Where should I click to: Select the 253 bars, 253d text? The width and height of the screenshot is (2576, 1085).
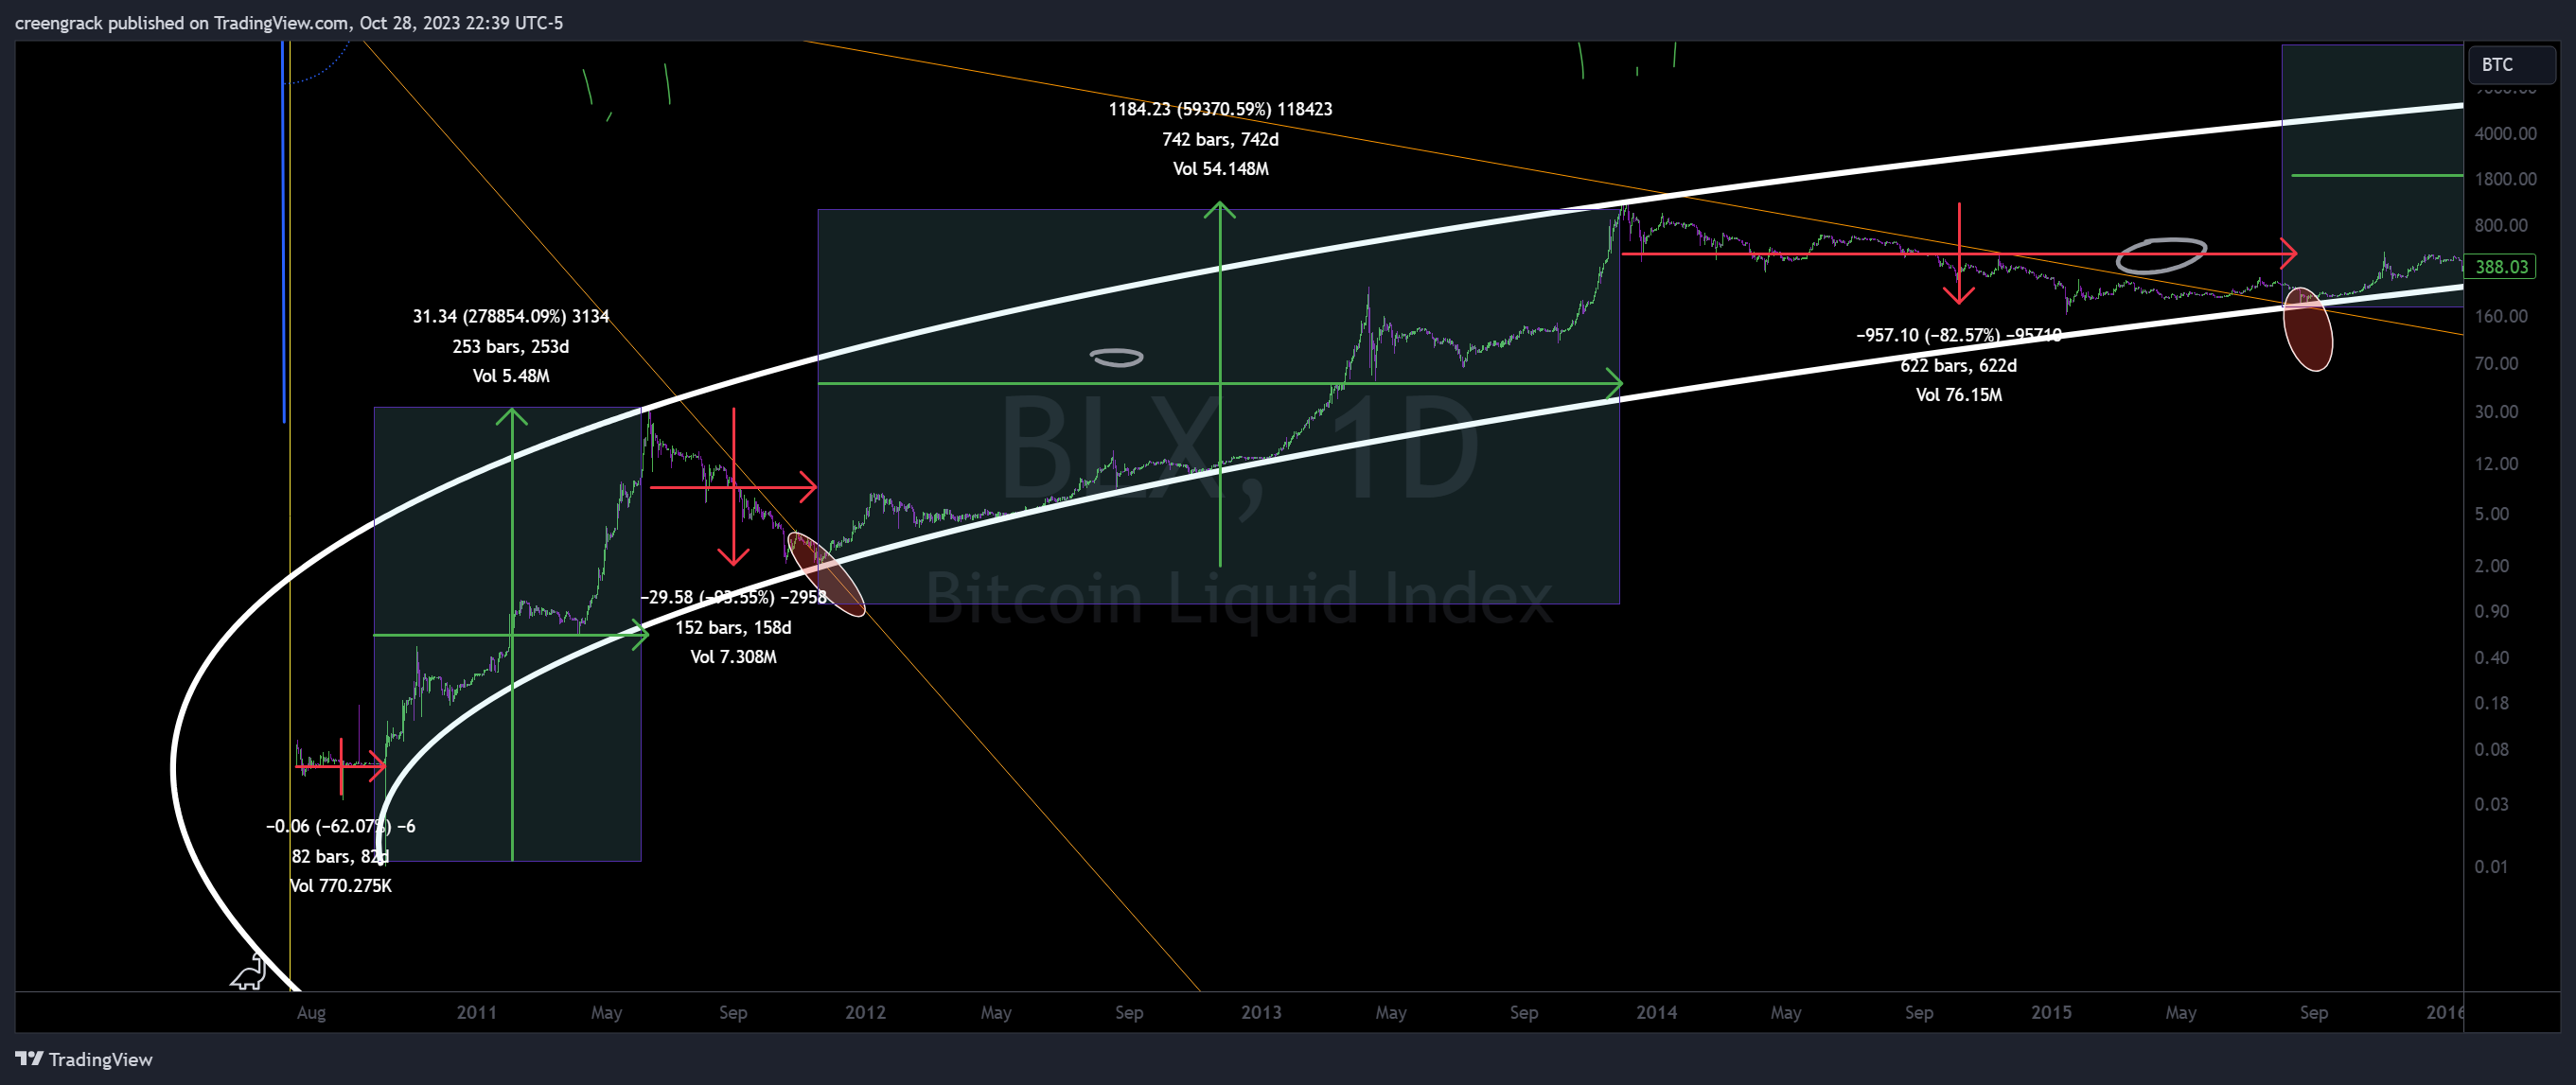click(511, 346)
